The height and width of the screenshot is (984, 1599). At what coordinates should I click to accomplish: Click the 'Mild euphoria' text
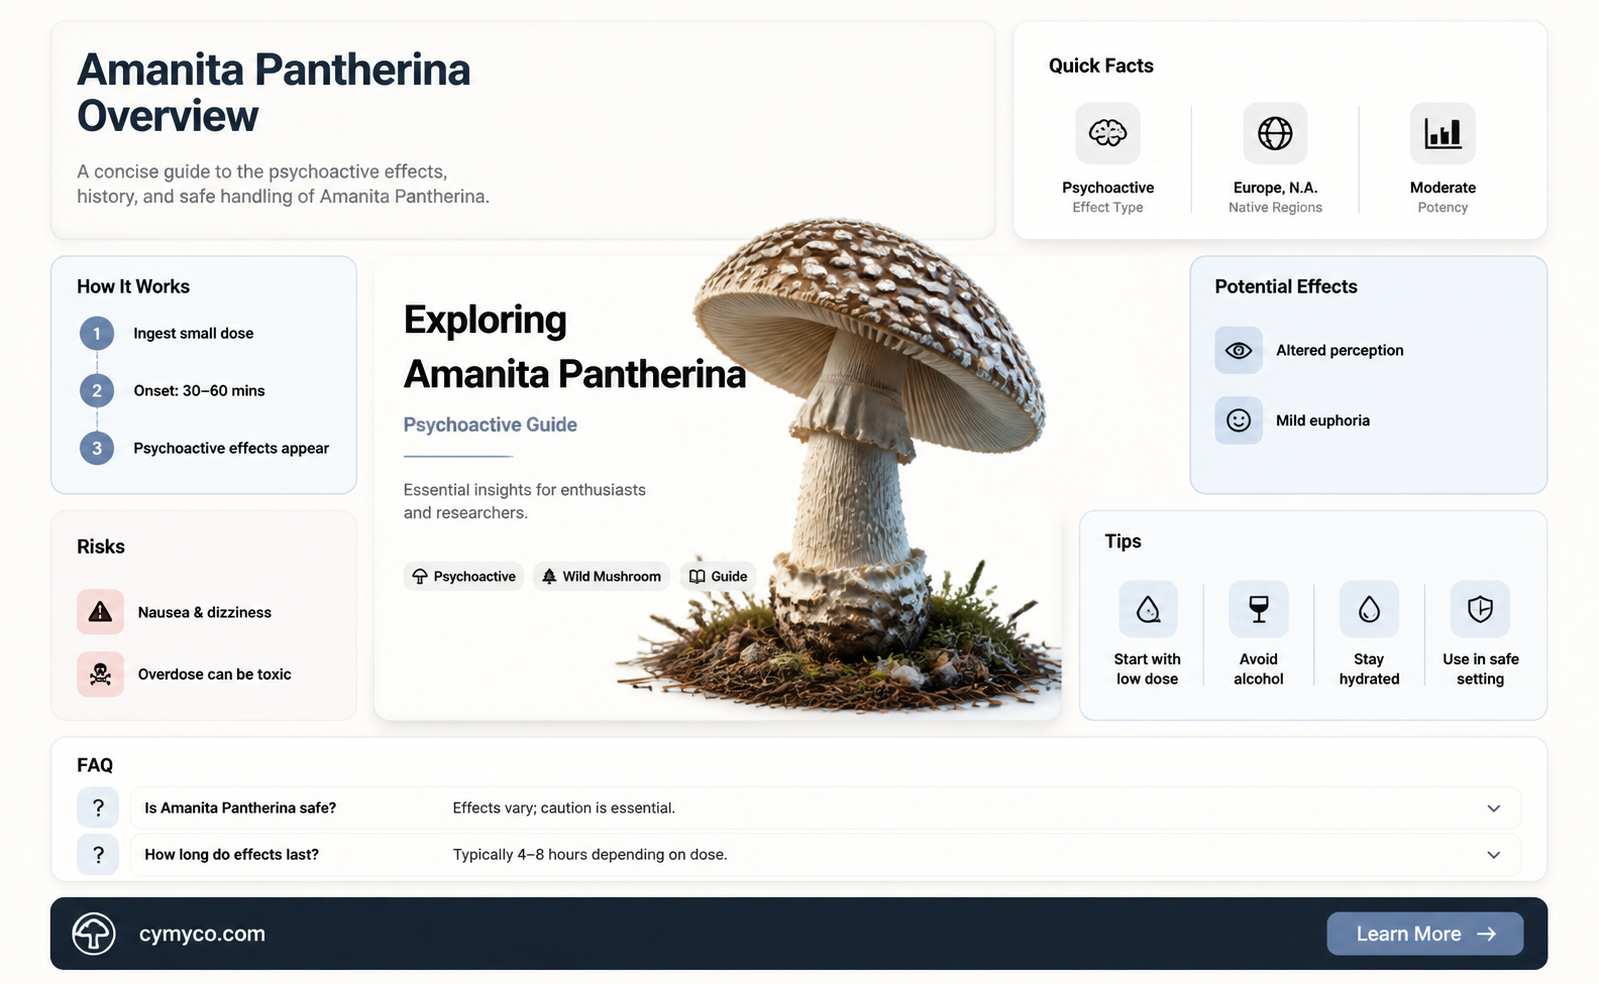tap(1323, 421)
